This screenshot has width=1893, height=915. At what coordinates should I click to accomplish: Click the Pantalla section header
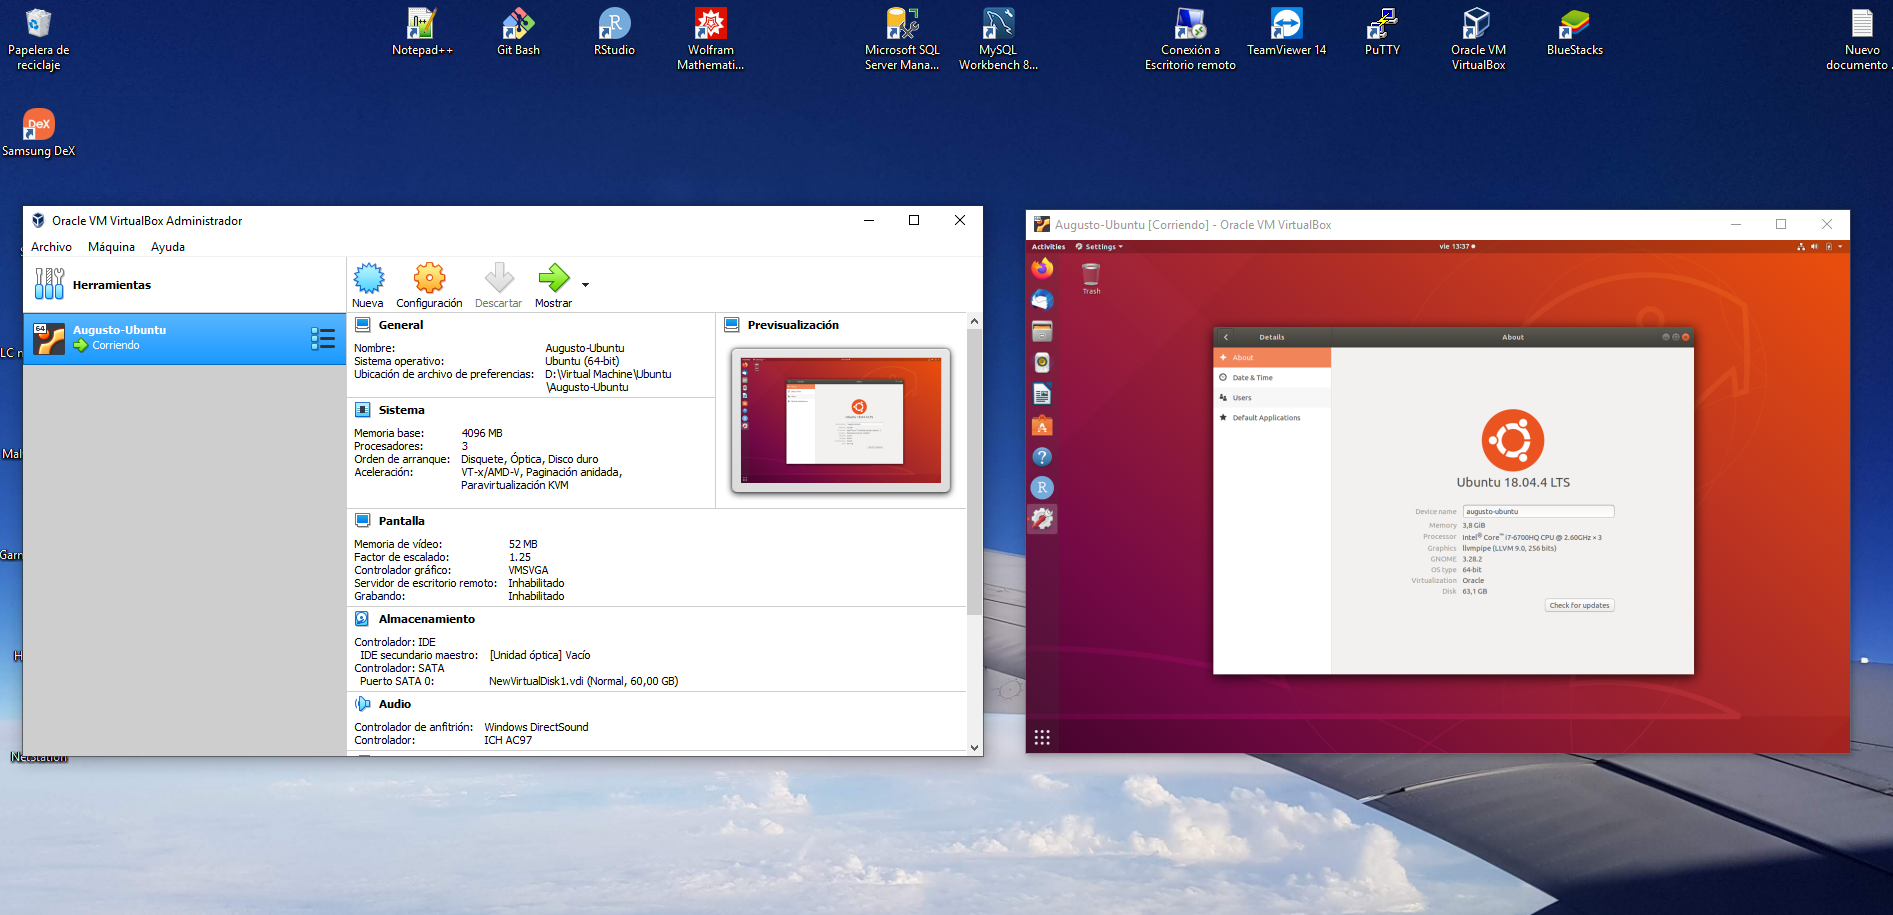pyautogui.click(x=401, y=521)
